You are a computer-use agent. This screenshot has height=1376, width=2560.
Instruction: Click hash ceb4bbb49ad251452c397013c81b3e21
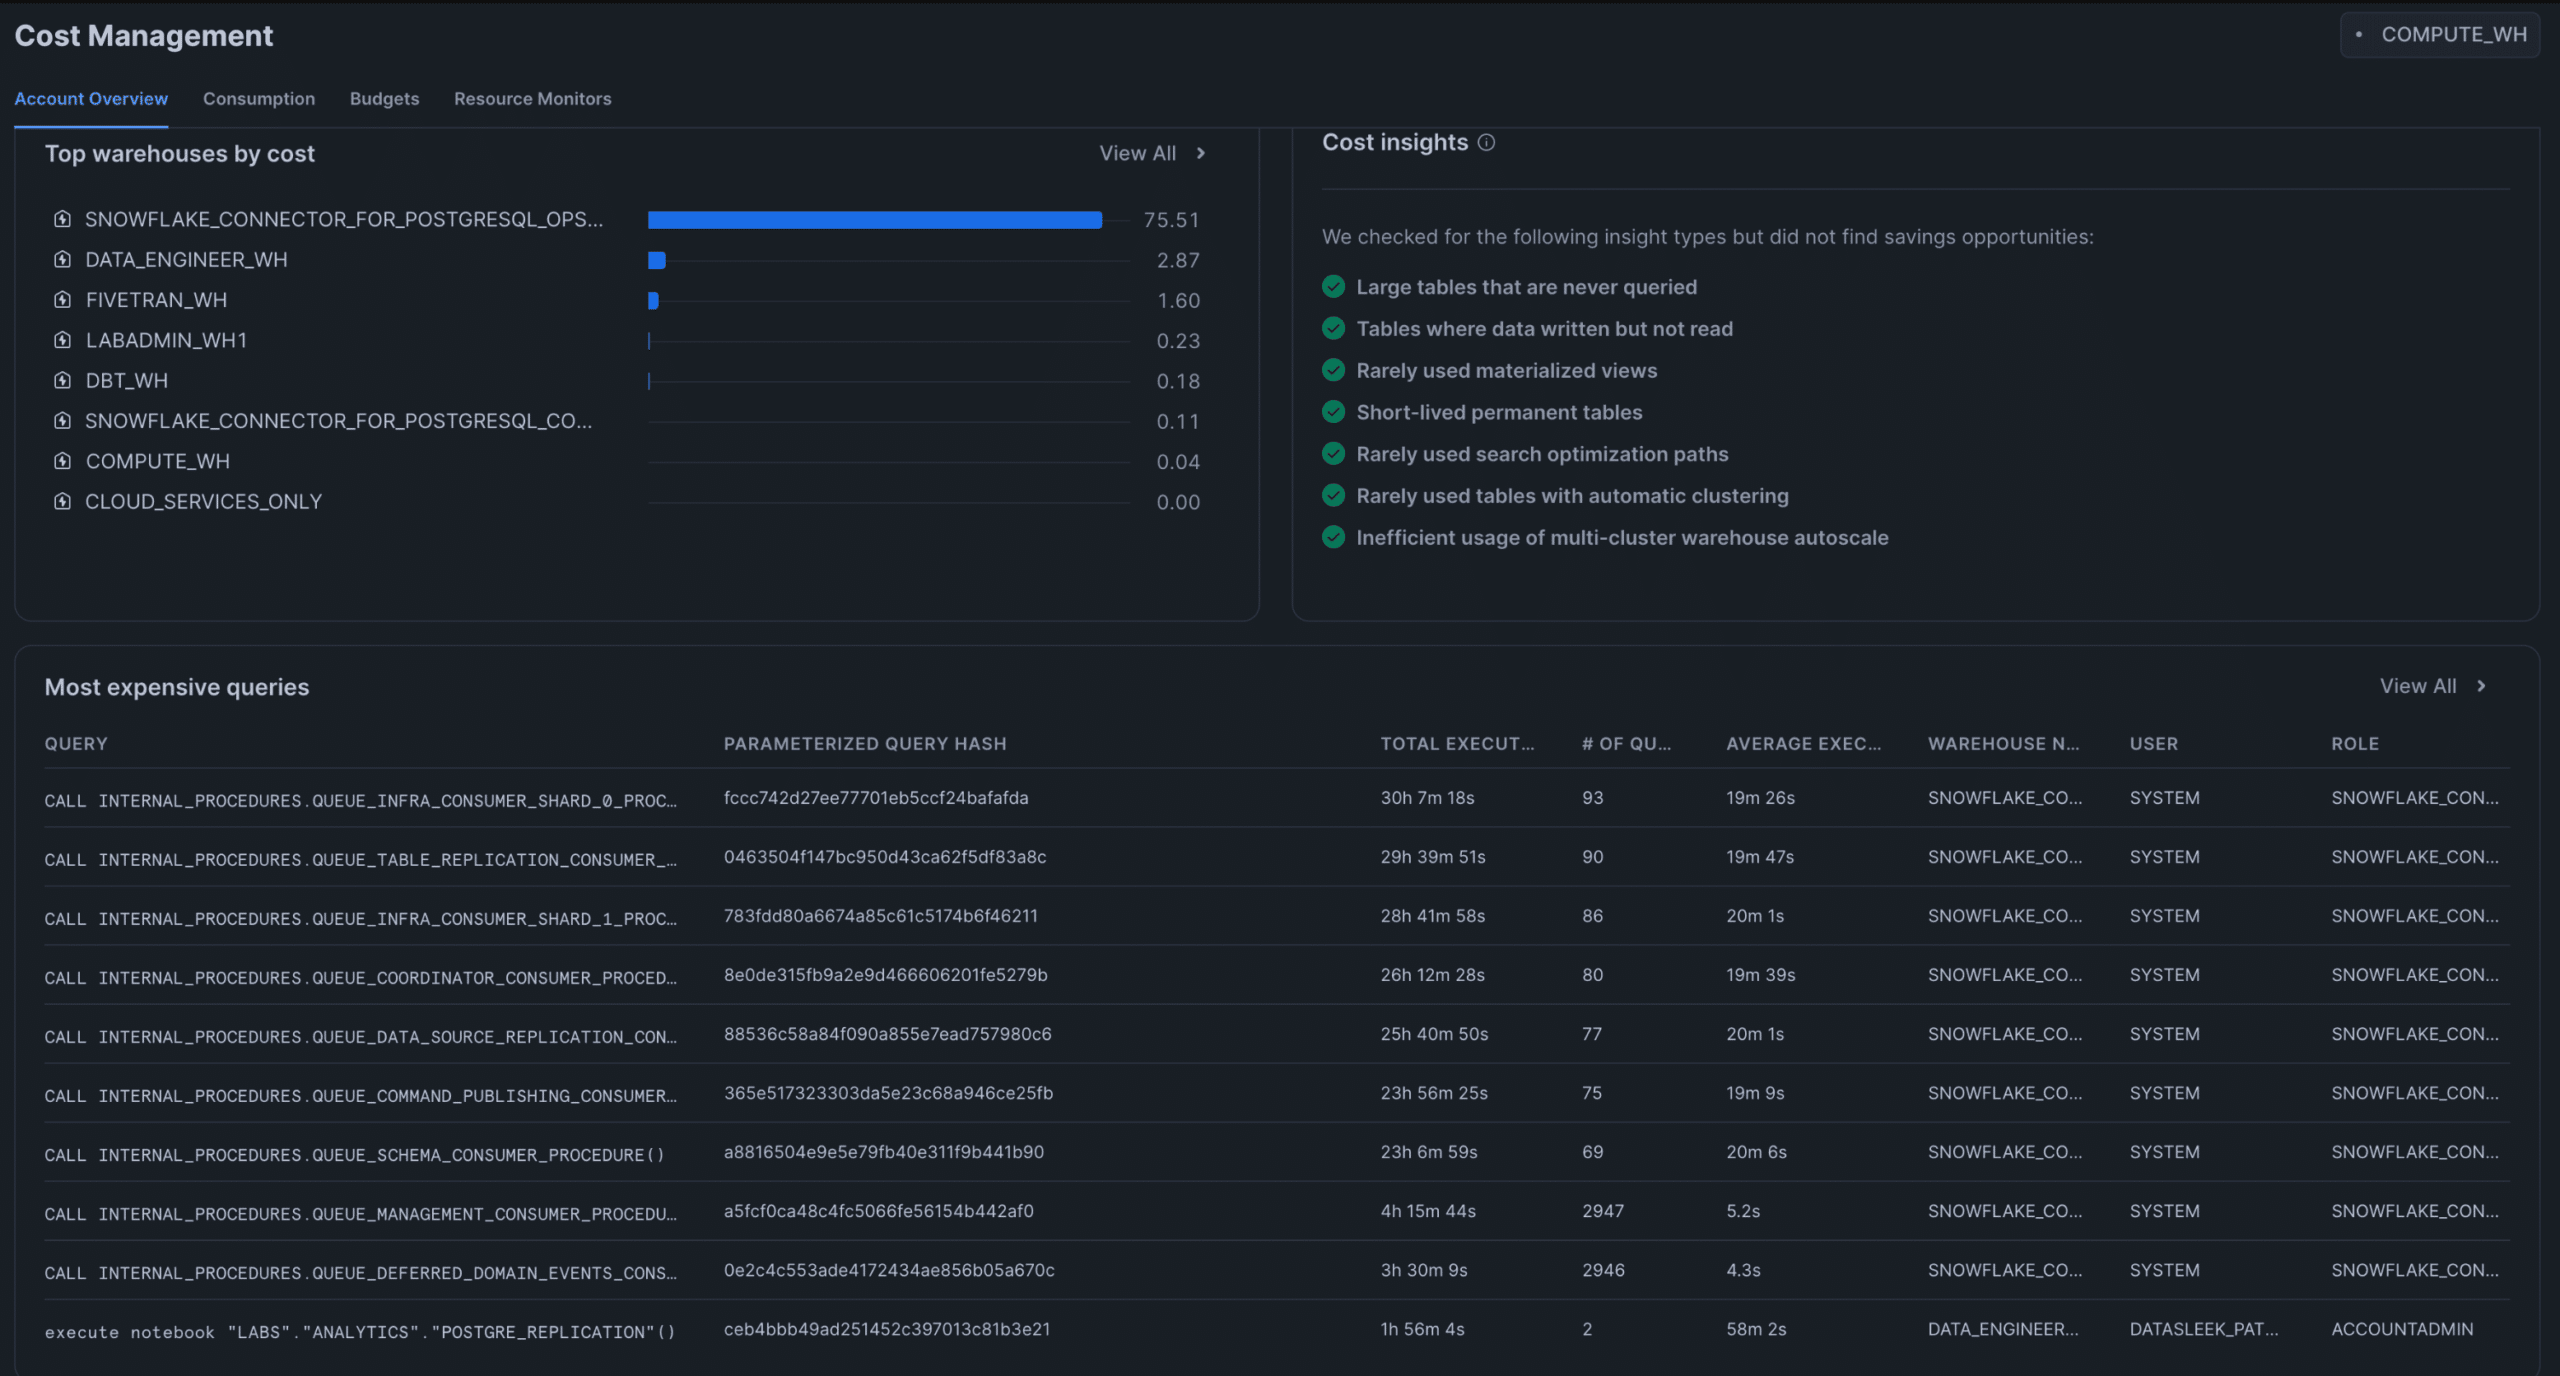point(887,1329)
